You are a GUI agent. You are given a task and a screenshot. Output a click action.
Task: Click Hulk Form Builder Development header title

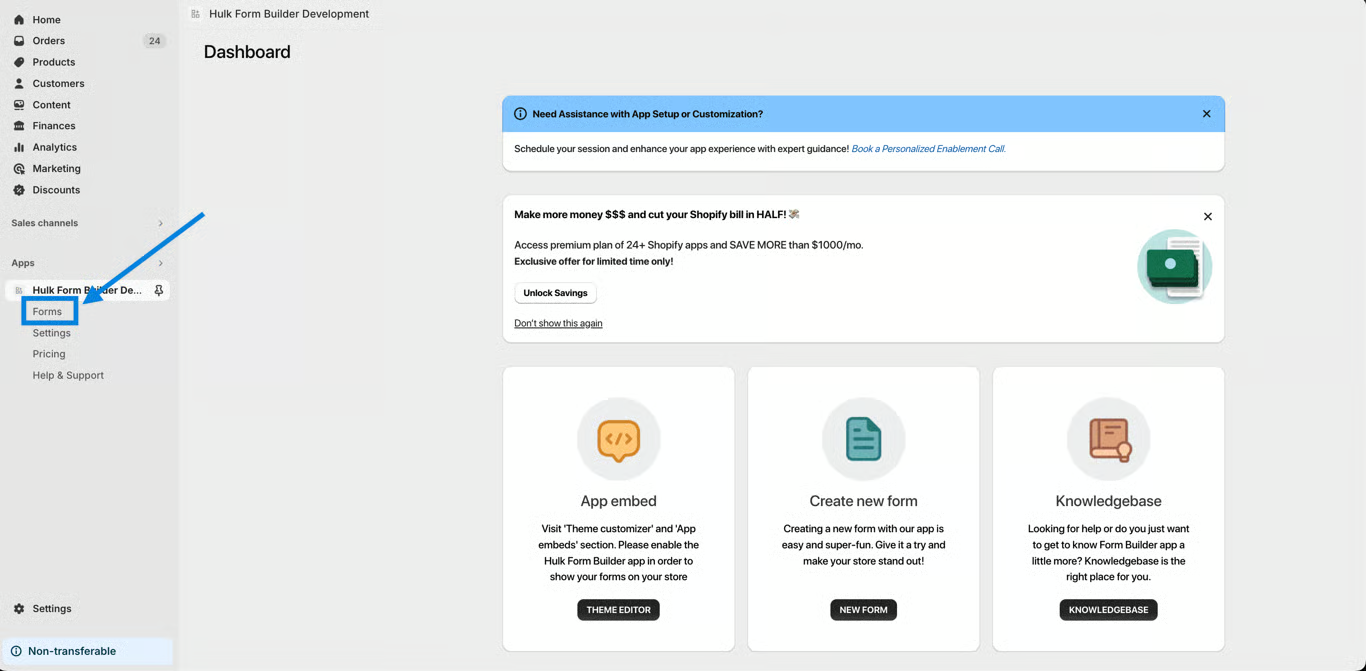pyautogui.click(x=289, y=14)
